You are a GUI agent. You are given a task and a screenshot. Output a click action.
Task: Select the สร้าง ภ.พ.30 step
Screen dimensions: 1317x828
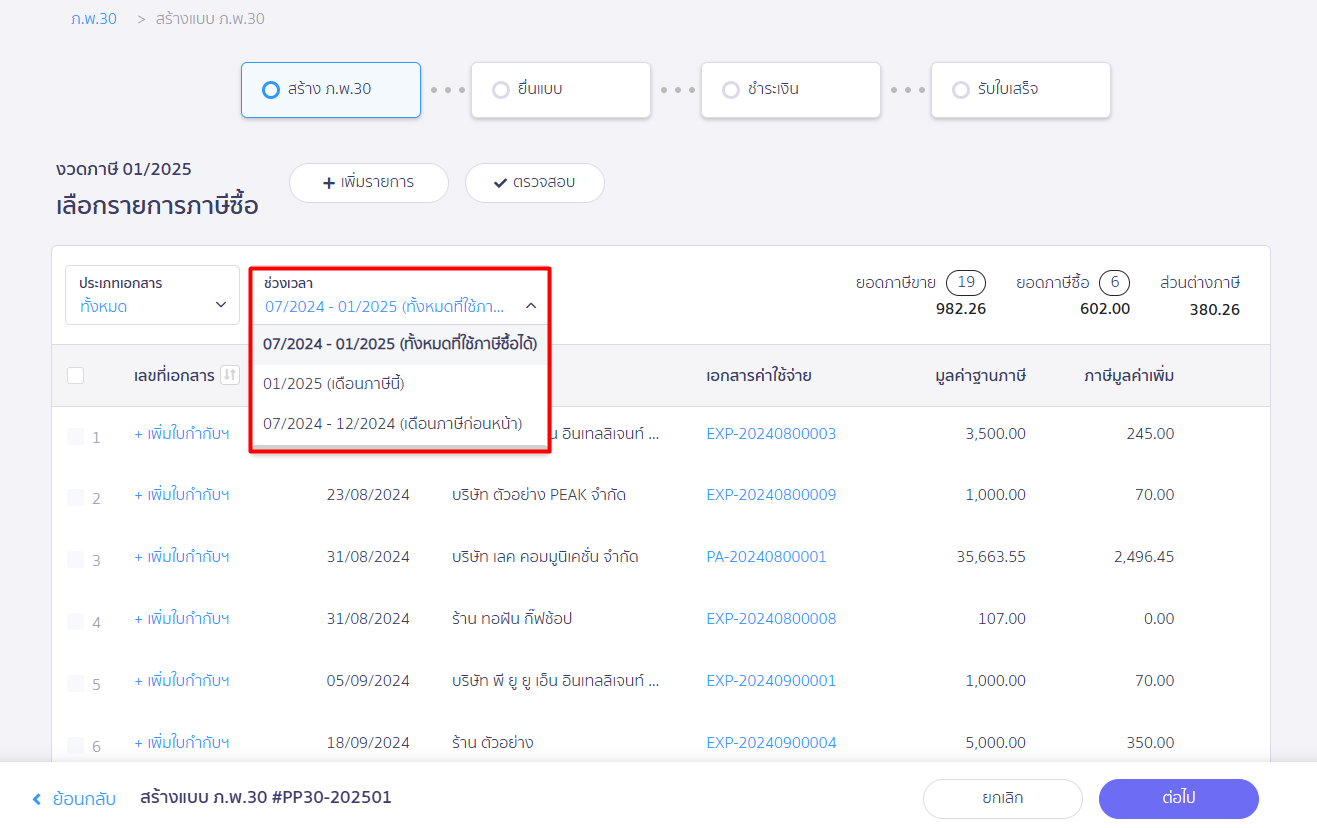point(330,90)
